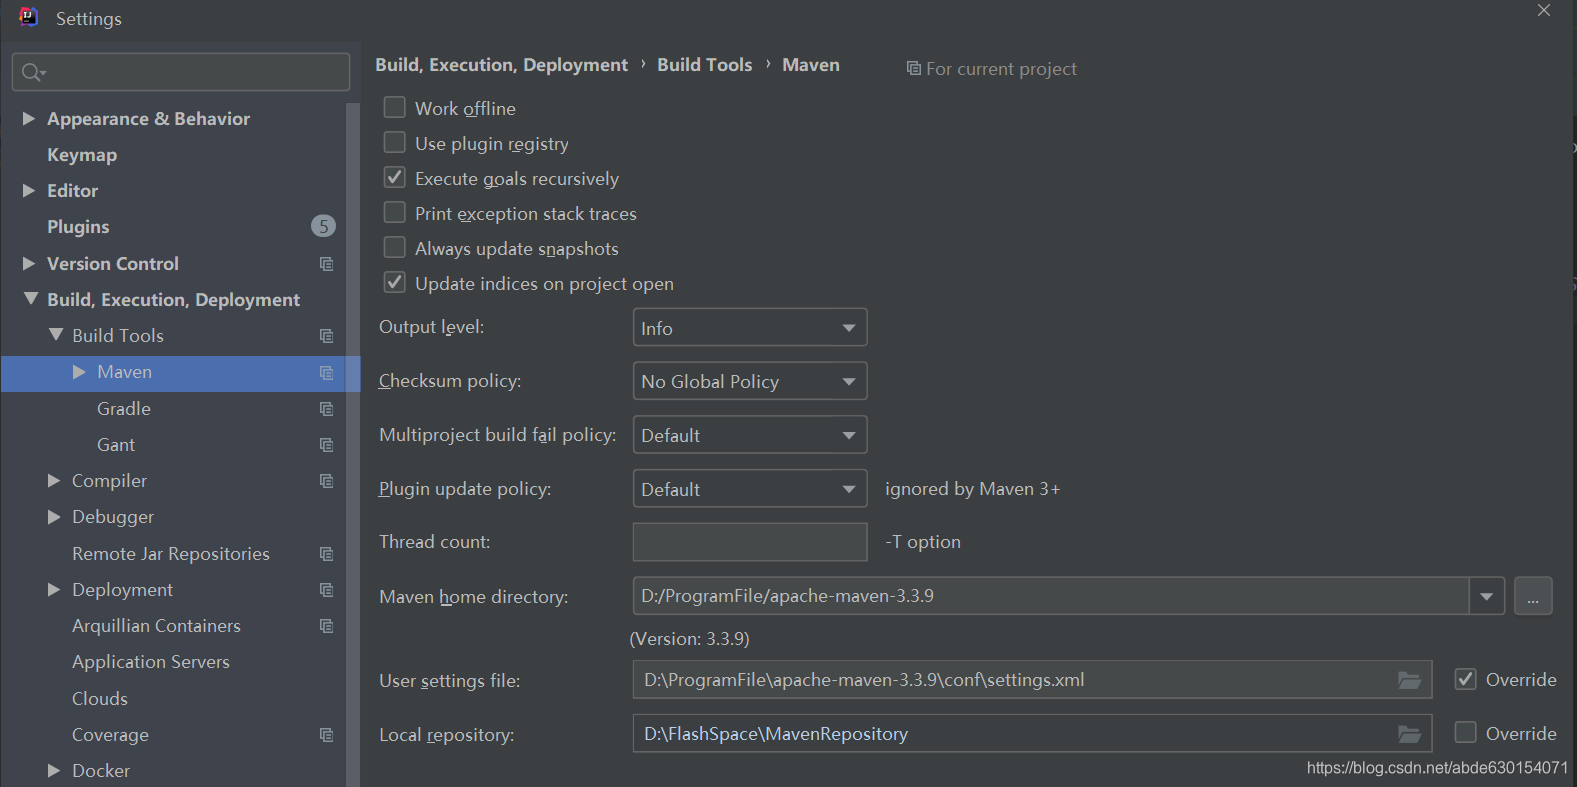Enable Always update snapshots checkbox
The width and height of the screenshot is (1577, 787).
pos(395,247)
